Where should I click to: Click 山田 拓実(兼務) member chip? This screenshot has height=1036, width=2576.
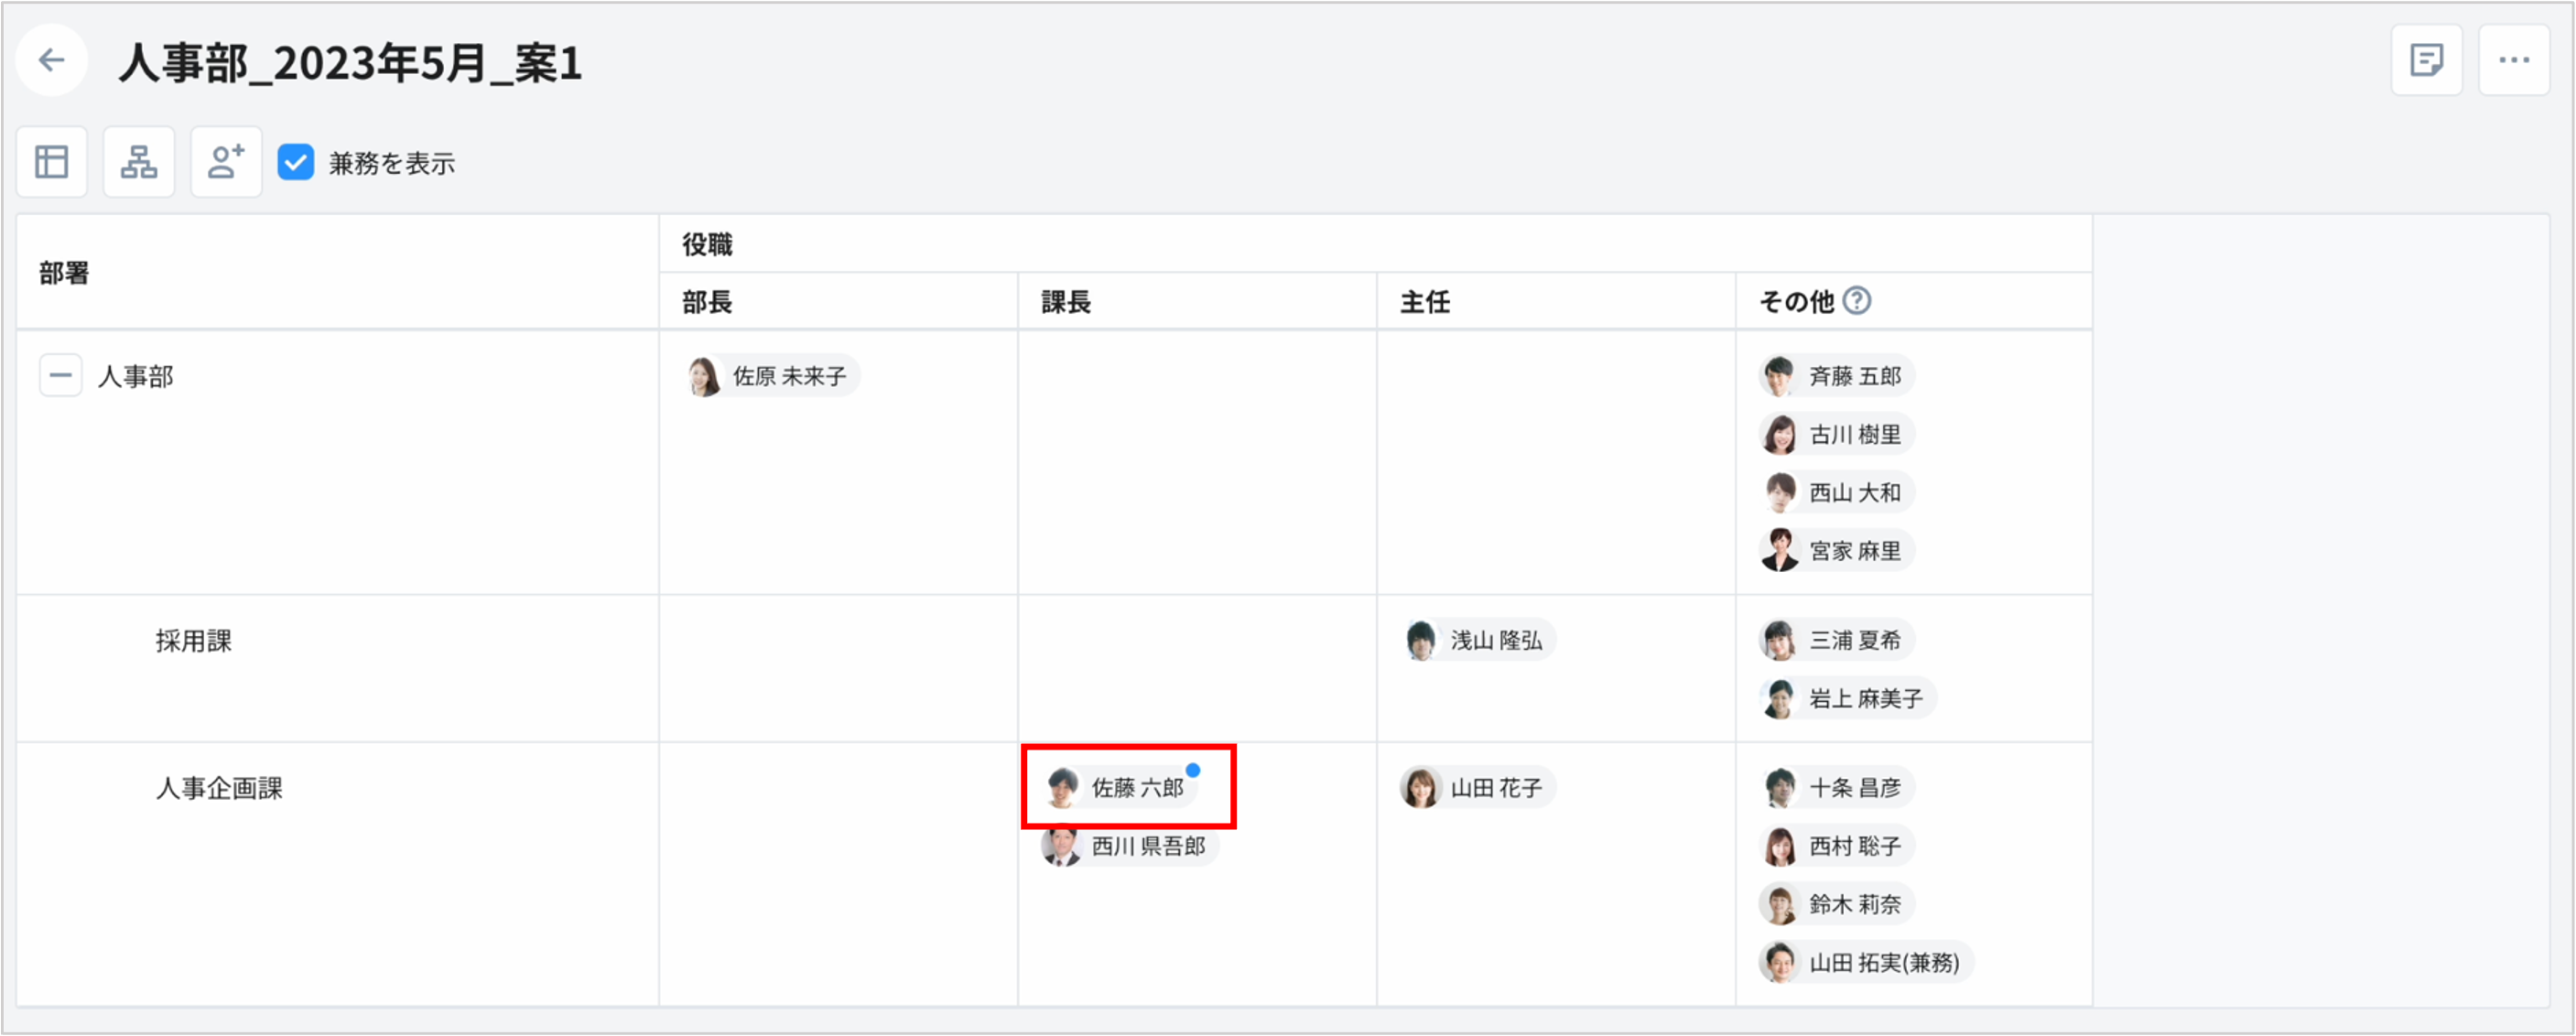click(1865, 962)
